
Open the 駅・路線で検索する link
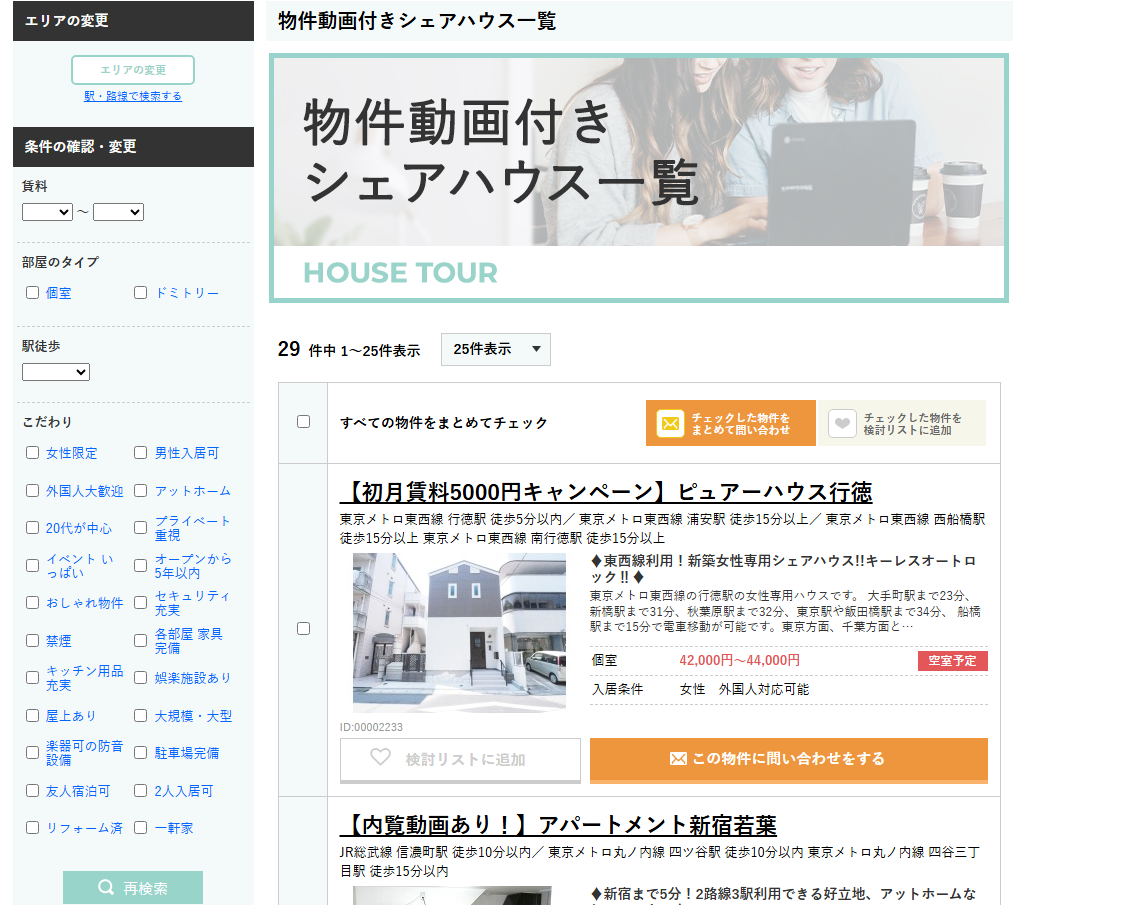pyautogui.click(x=133, y=95)
